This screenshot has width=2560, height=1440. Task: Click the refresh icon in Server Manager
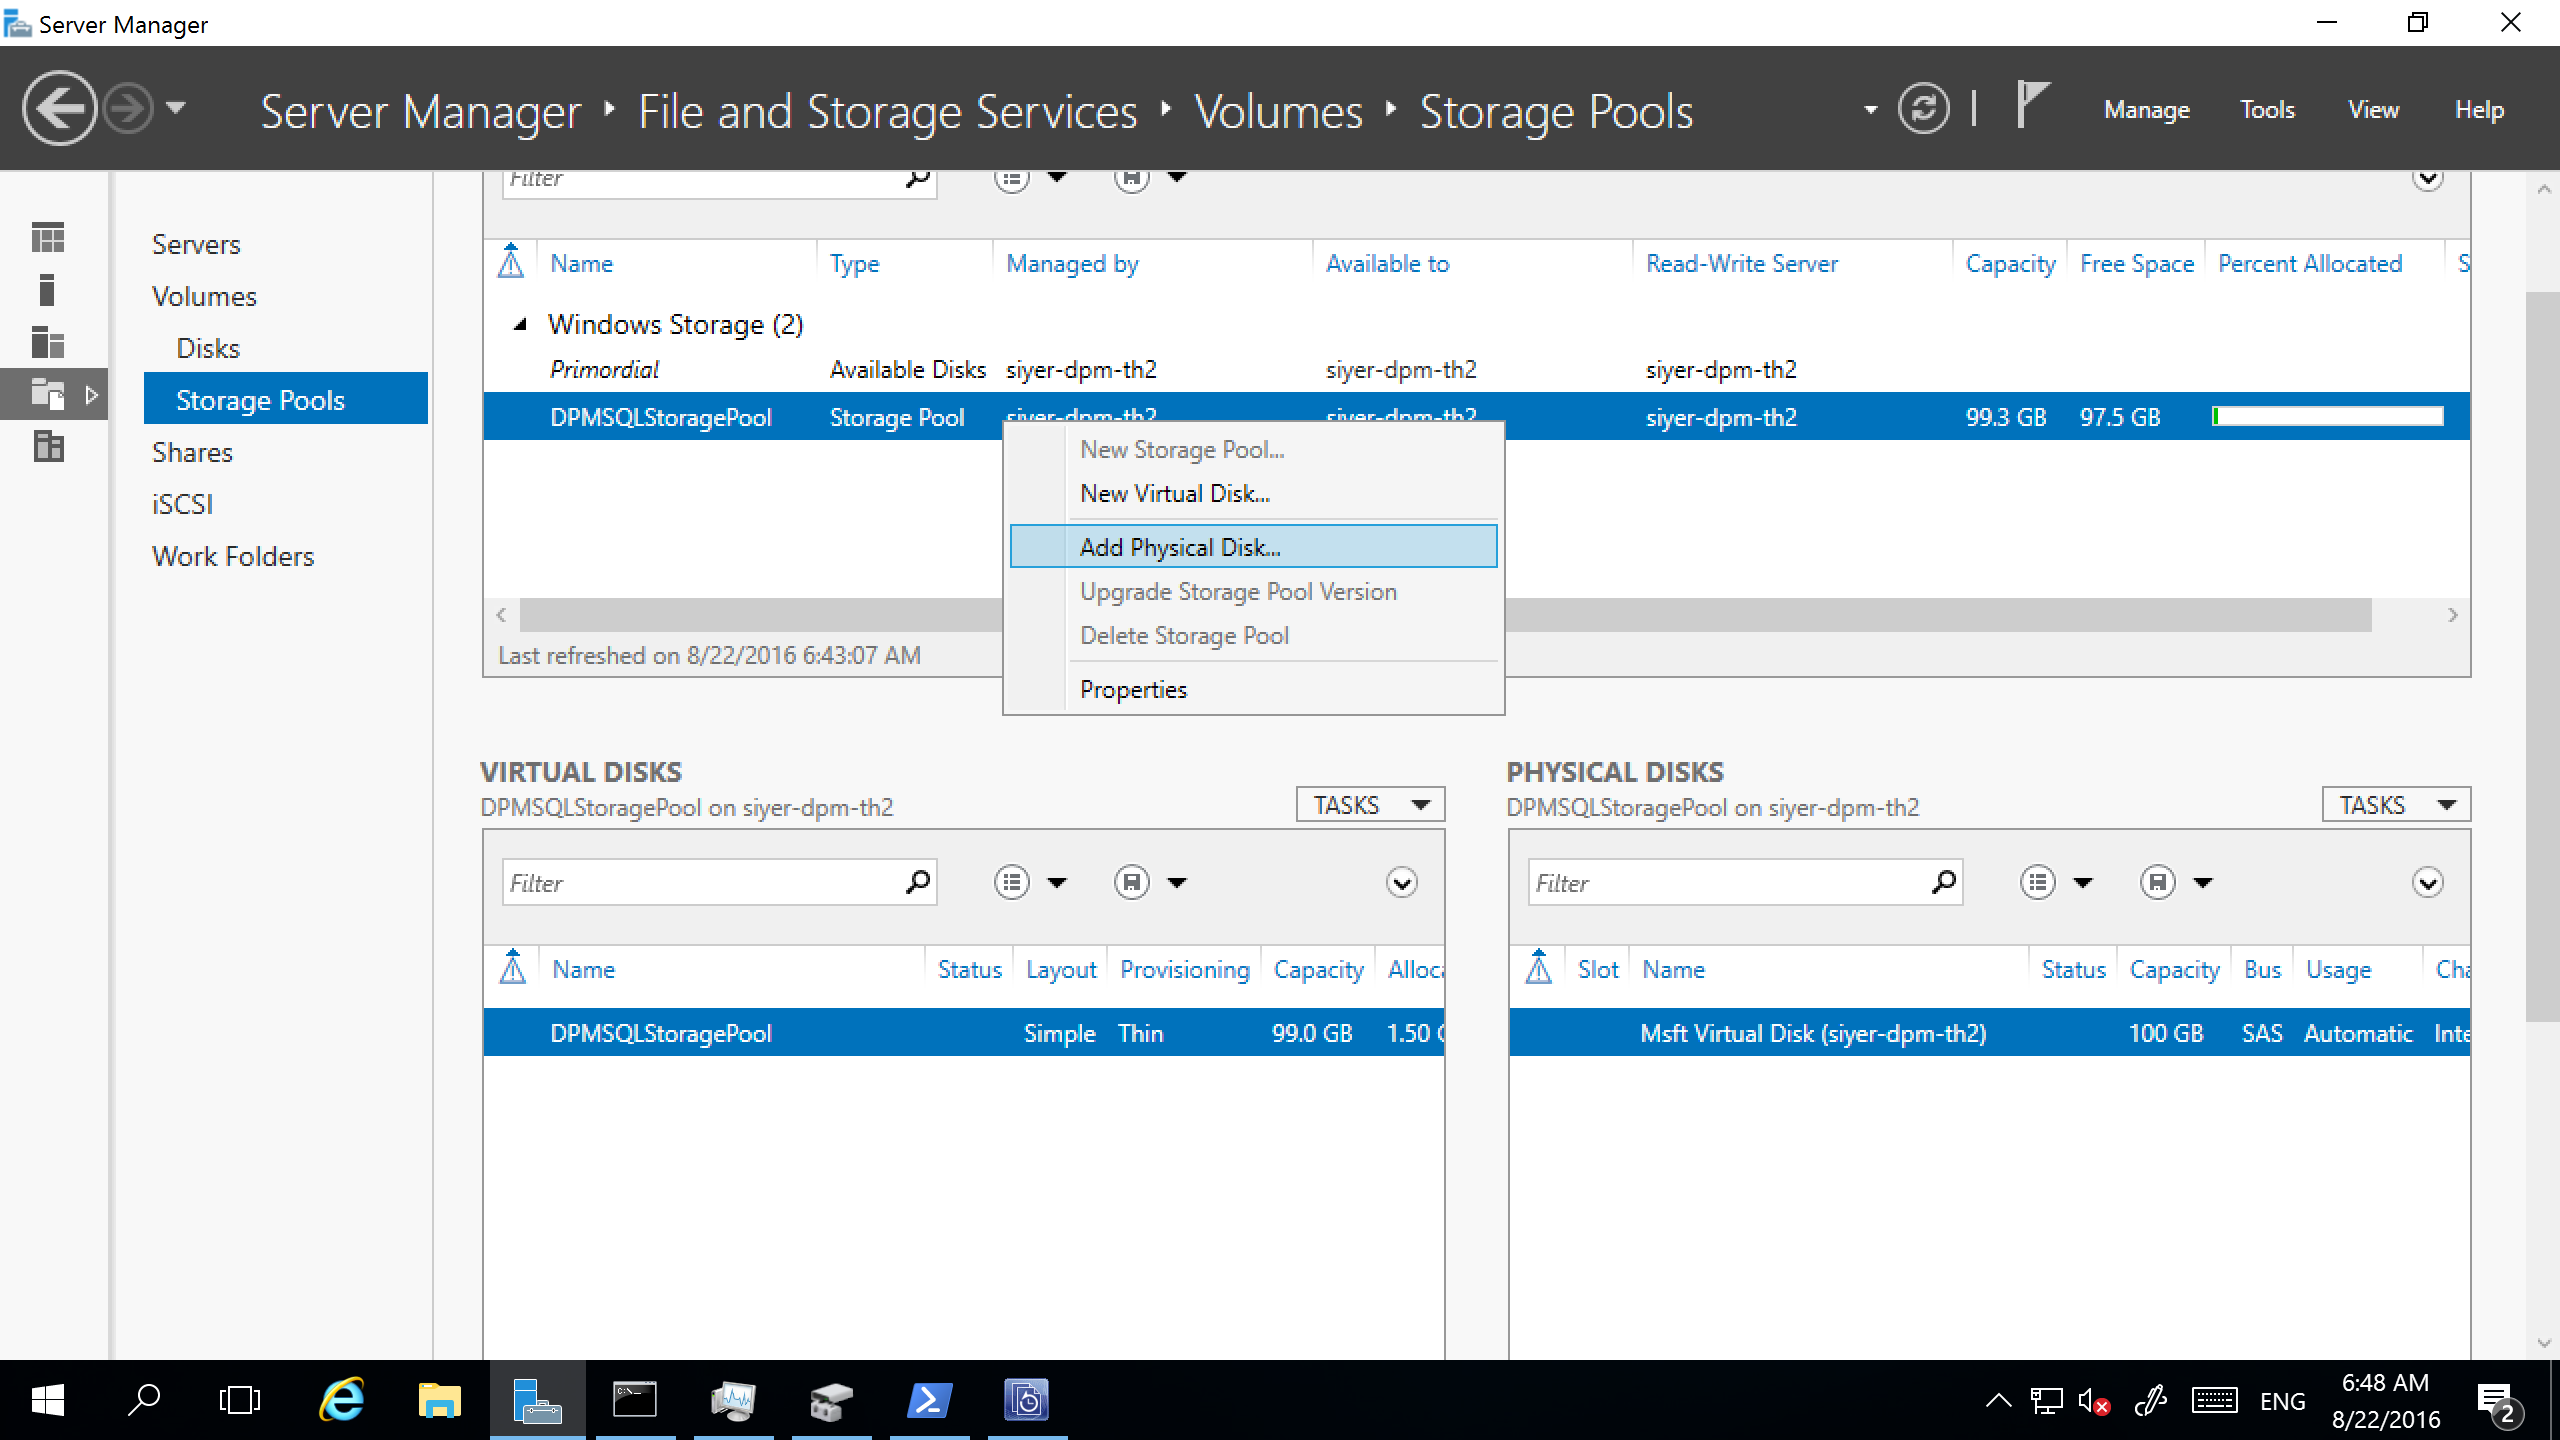pos(1931,109)
